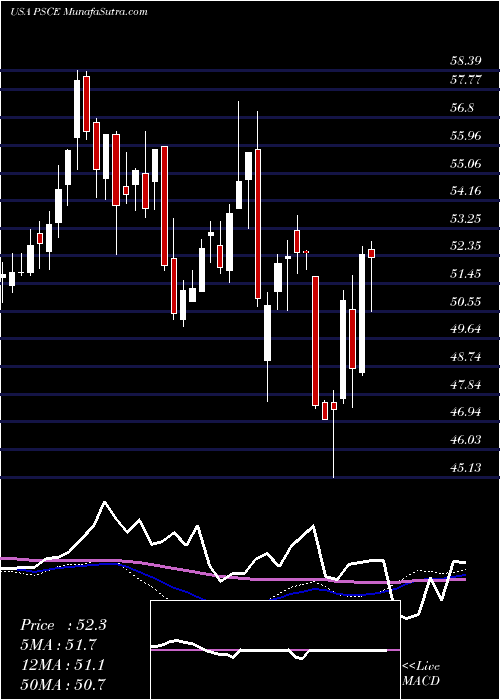This screenshot has width=500, height=700.
Task: Click the 54.16 price axis label
Action: pyautogui.click(x=466, y=192)
